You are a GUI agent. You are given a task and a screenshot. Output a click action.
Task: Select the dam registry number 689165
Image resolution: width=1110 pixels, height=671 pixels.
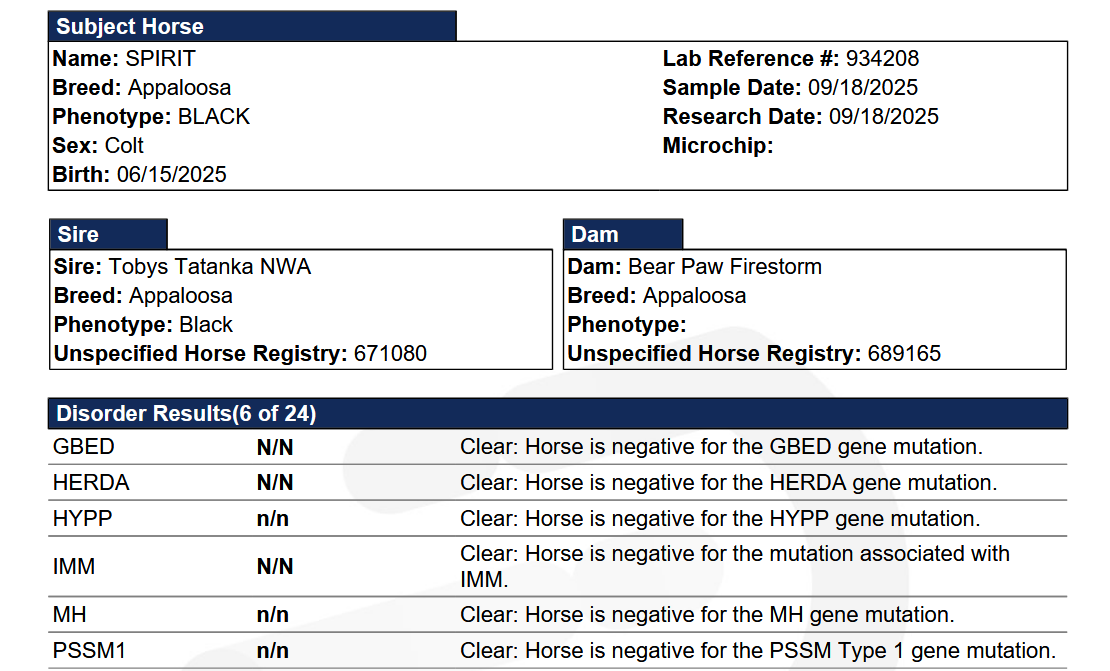click(904, 354)
